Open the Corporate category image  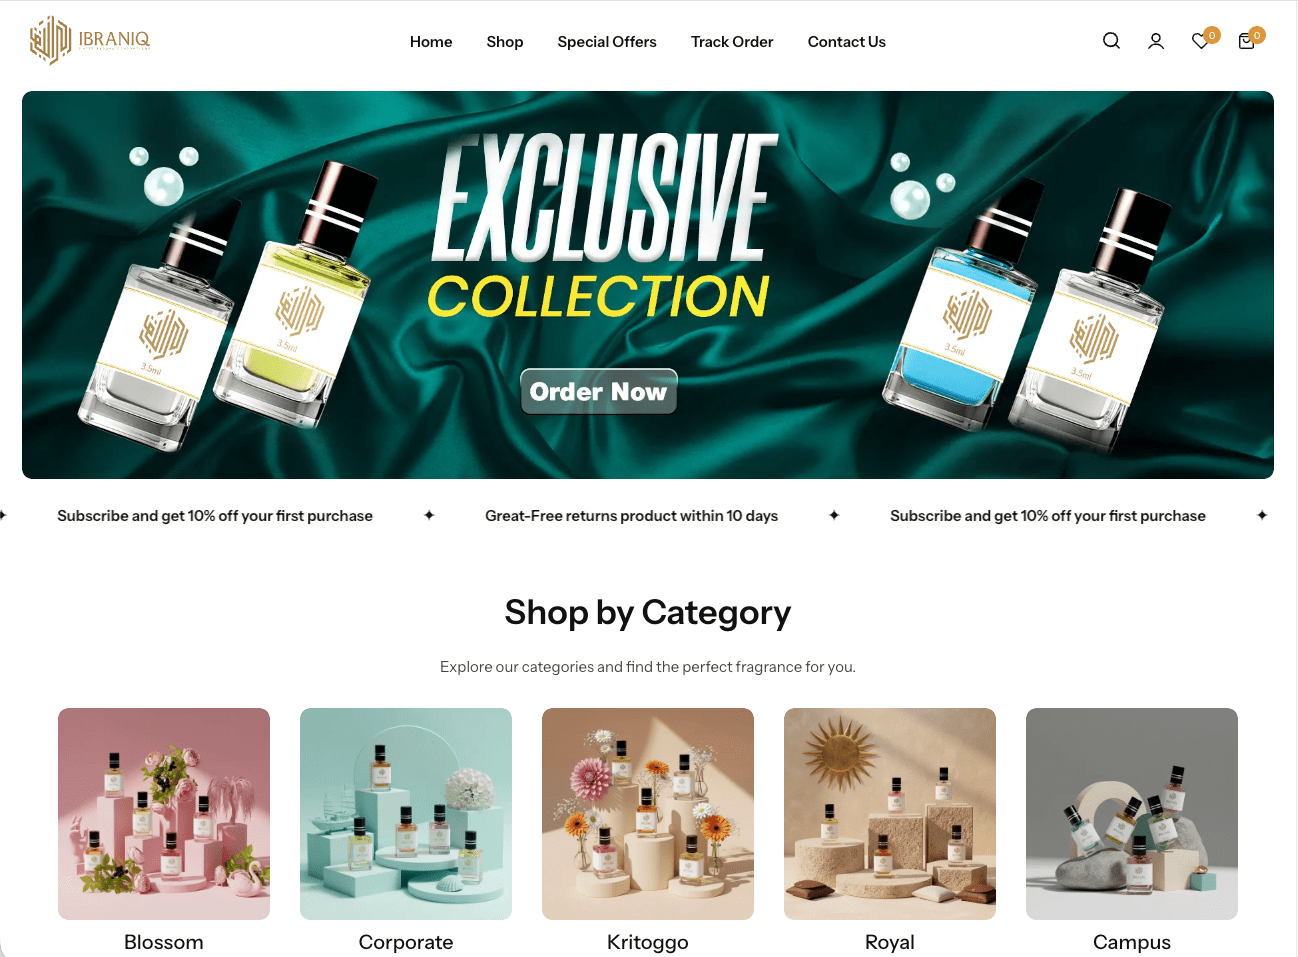click(x=406, y=814)
